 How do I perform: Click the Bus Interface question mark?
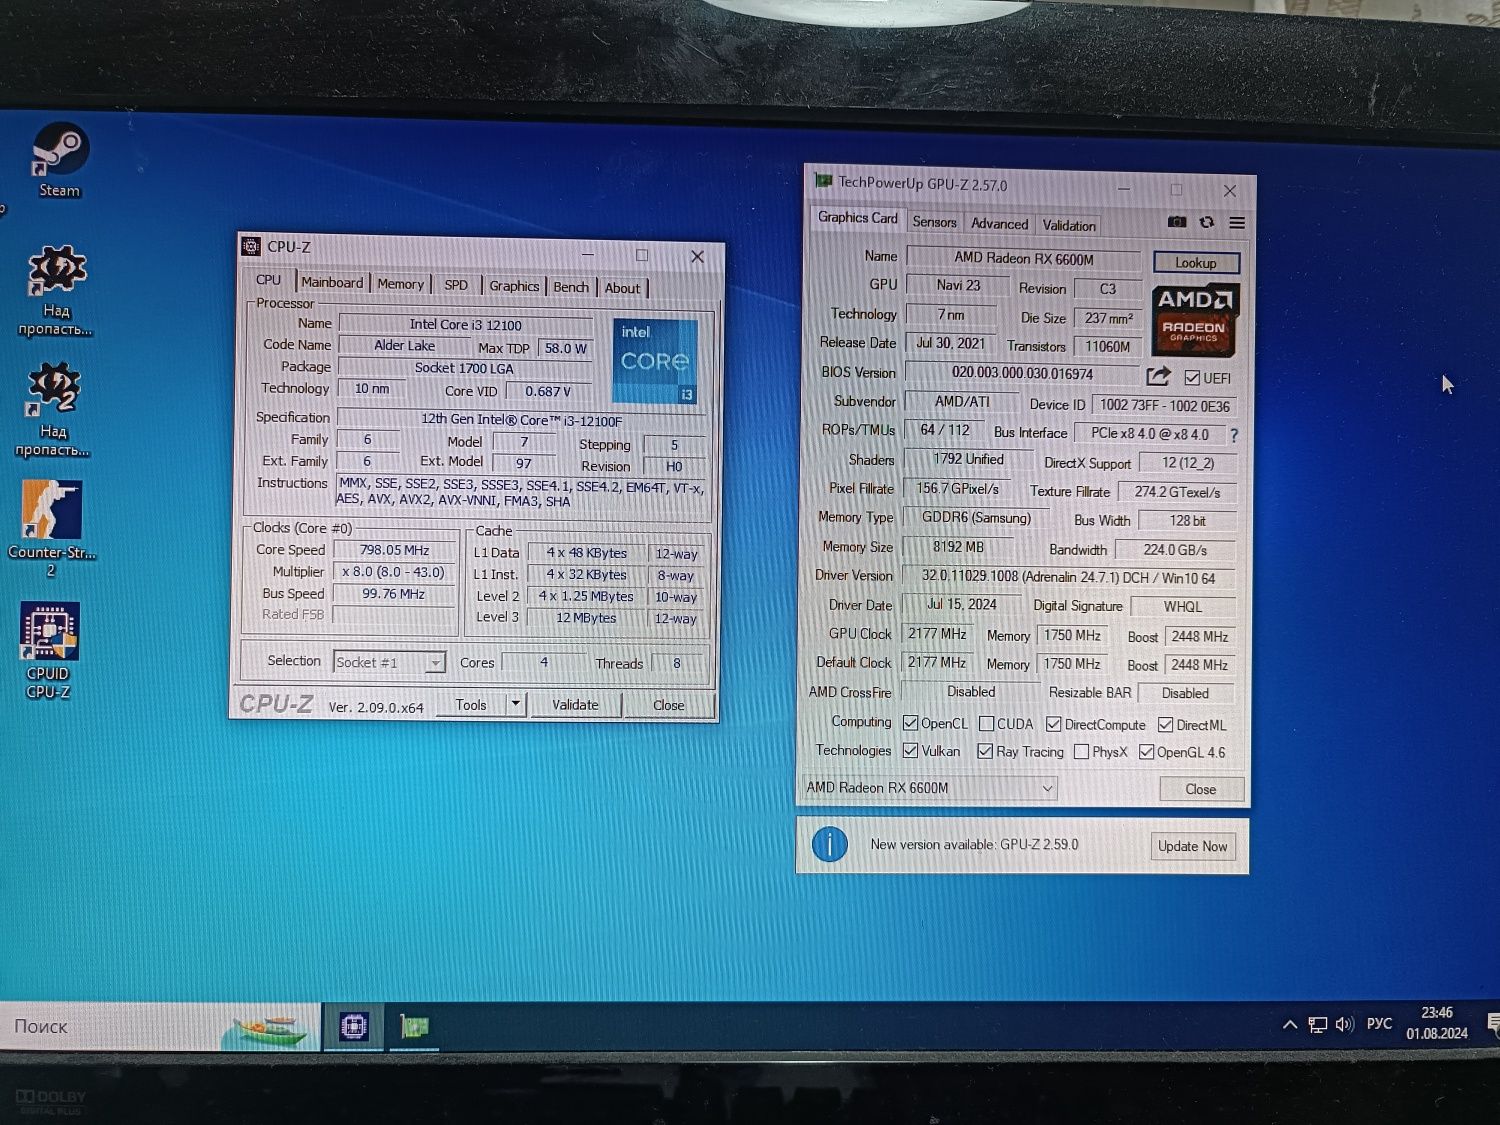(1234, 435)
